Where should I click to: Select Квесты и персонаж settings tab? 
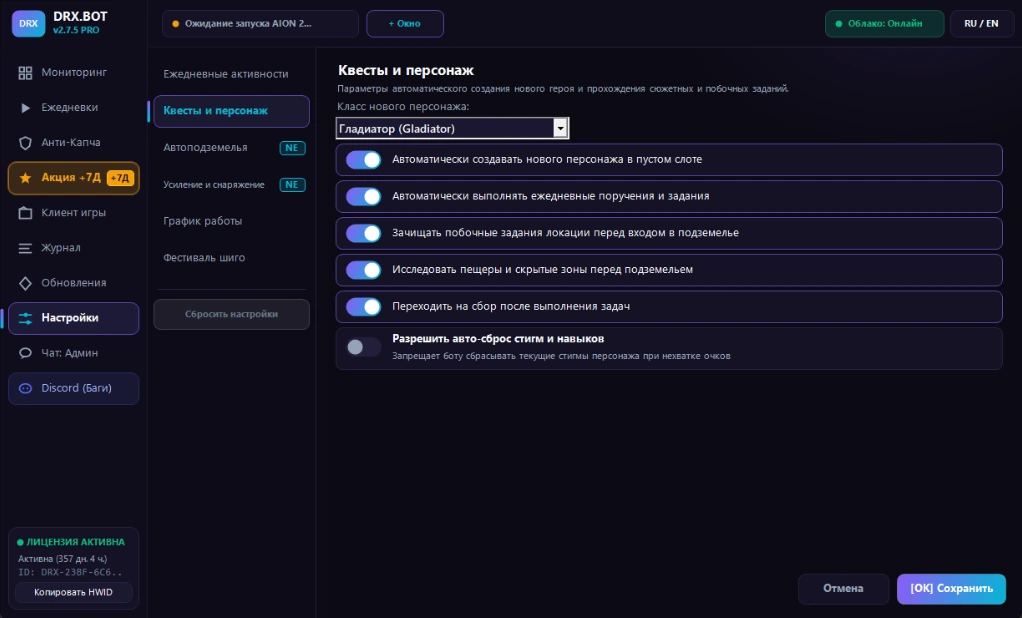pos(231,111)
